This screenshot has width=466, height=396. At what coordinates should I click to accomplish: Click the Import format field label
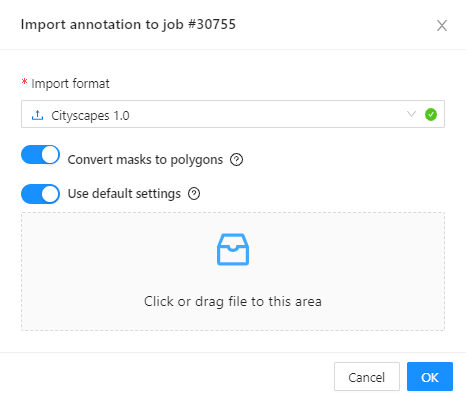tap(70, 84)
